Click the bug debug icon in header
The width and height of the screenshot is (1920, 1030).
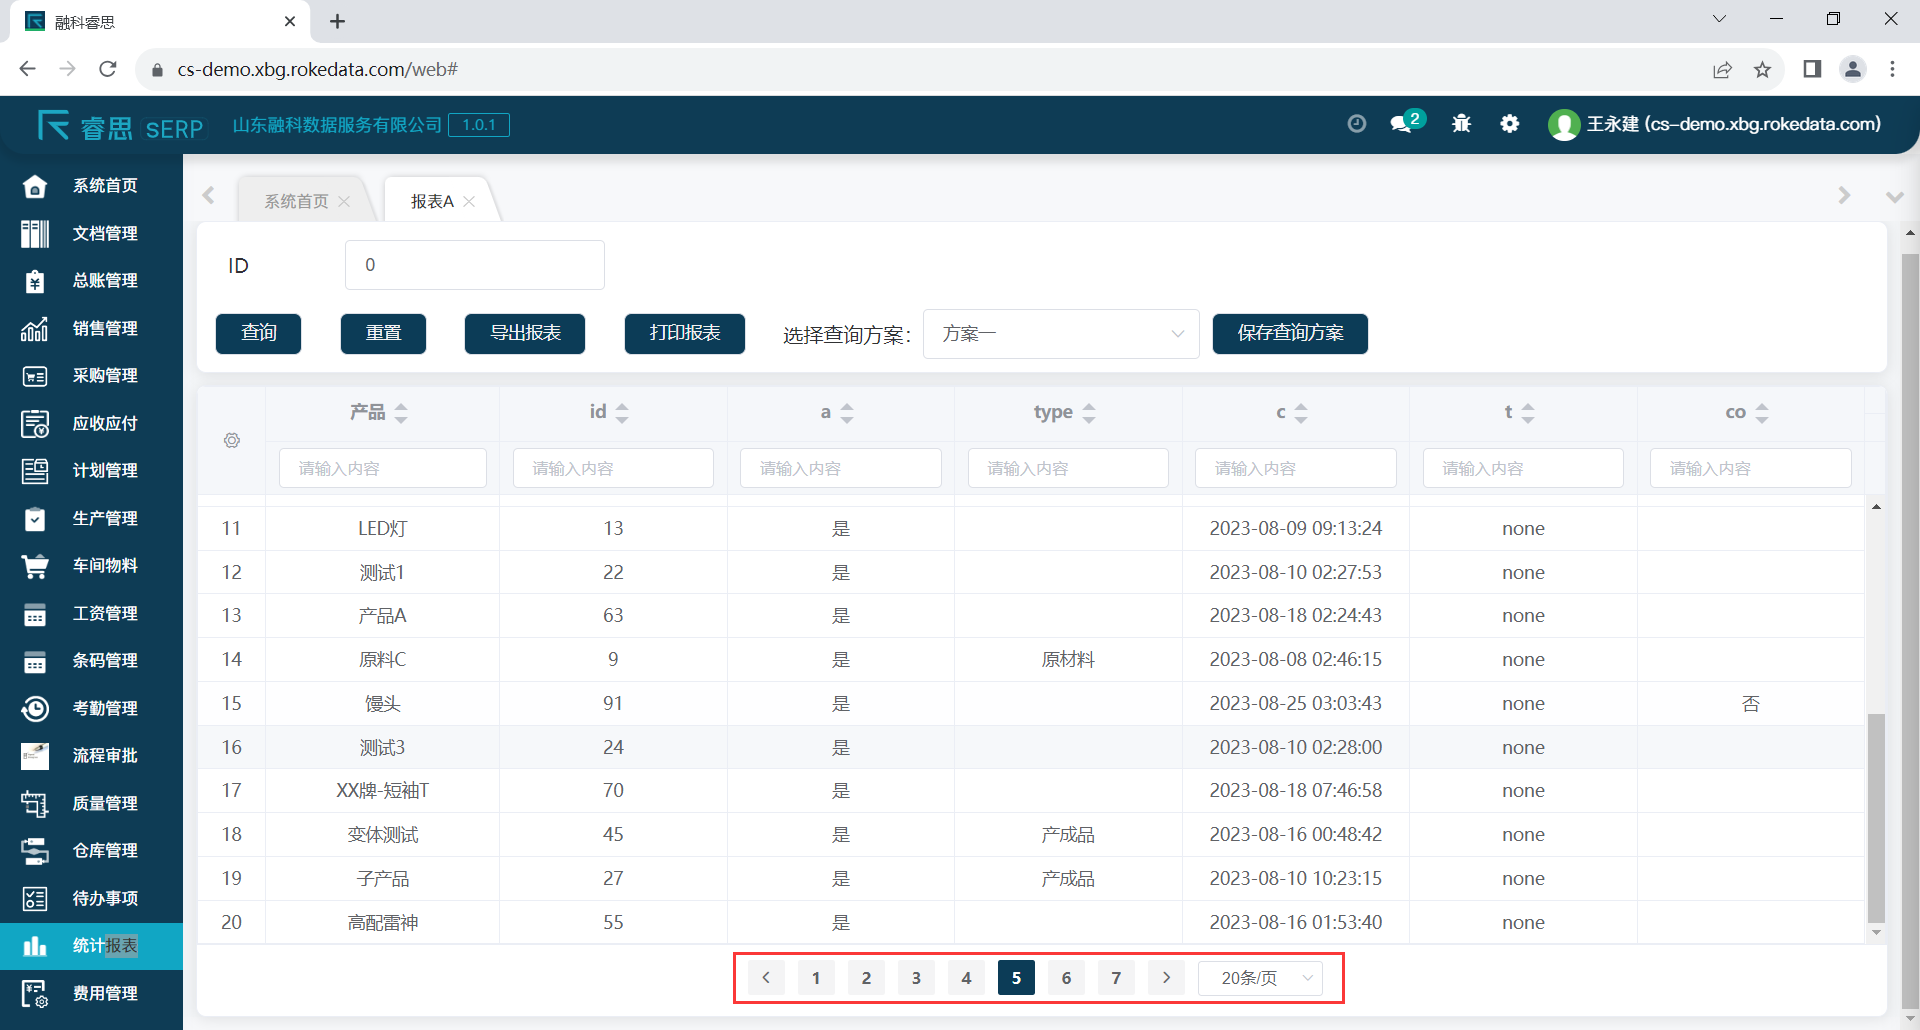coord(1461,124)
